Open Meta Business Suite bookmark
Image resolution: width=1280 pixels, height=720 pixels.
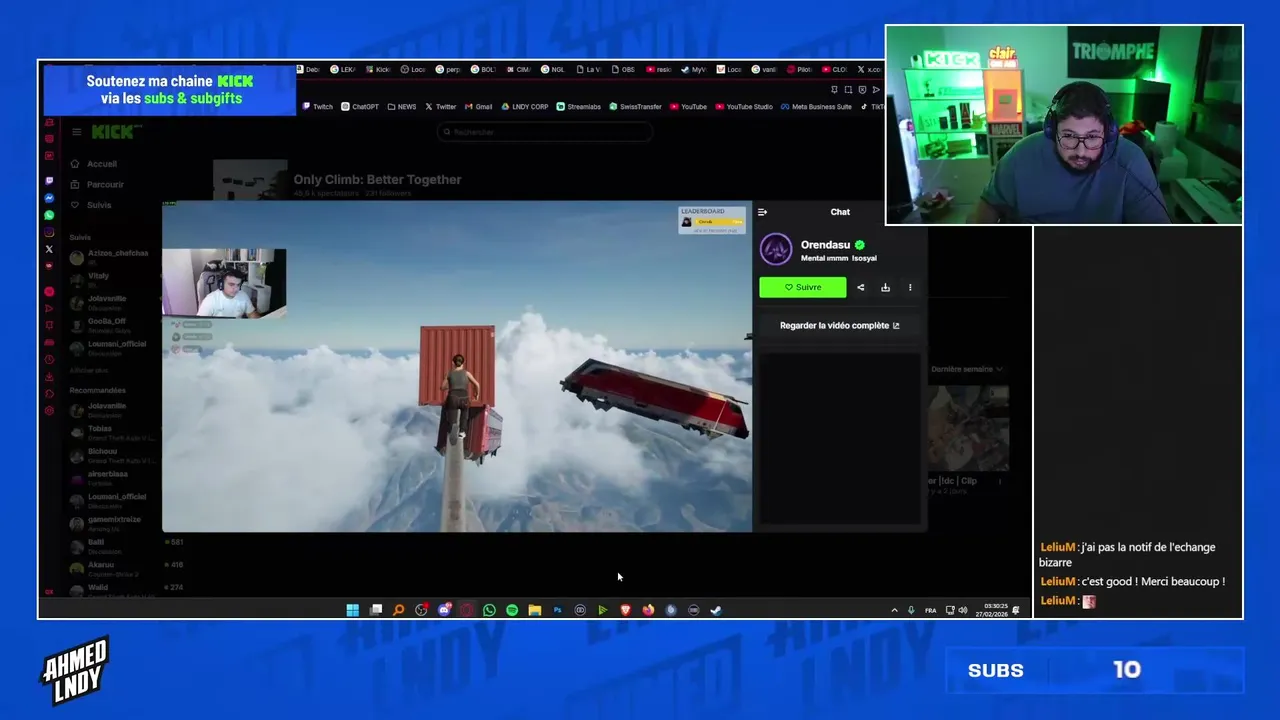(816, 106)
